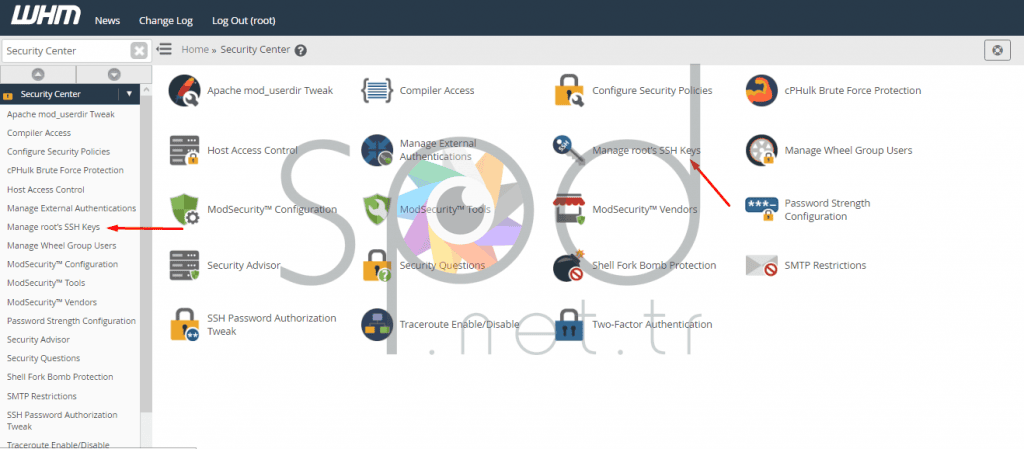The width and height of the screenshot is (1024, 449).
Task: Select Manage External Authentications icon
Action: tap(377, 150)
